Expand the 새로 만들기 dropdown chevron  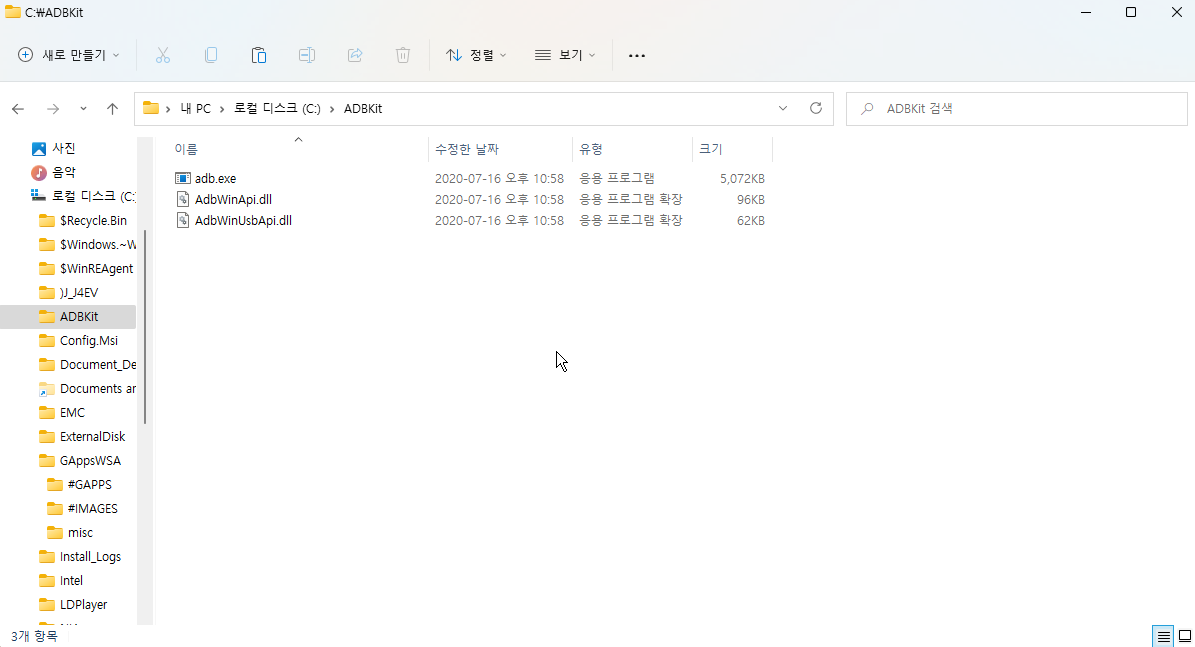[115, 55]
